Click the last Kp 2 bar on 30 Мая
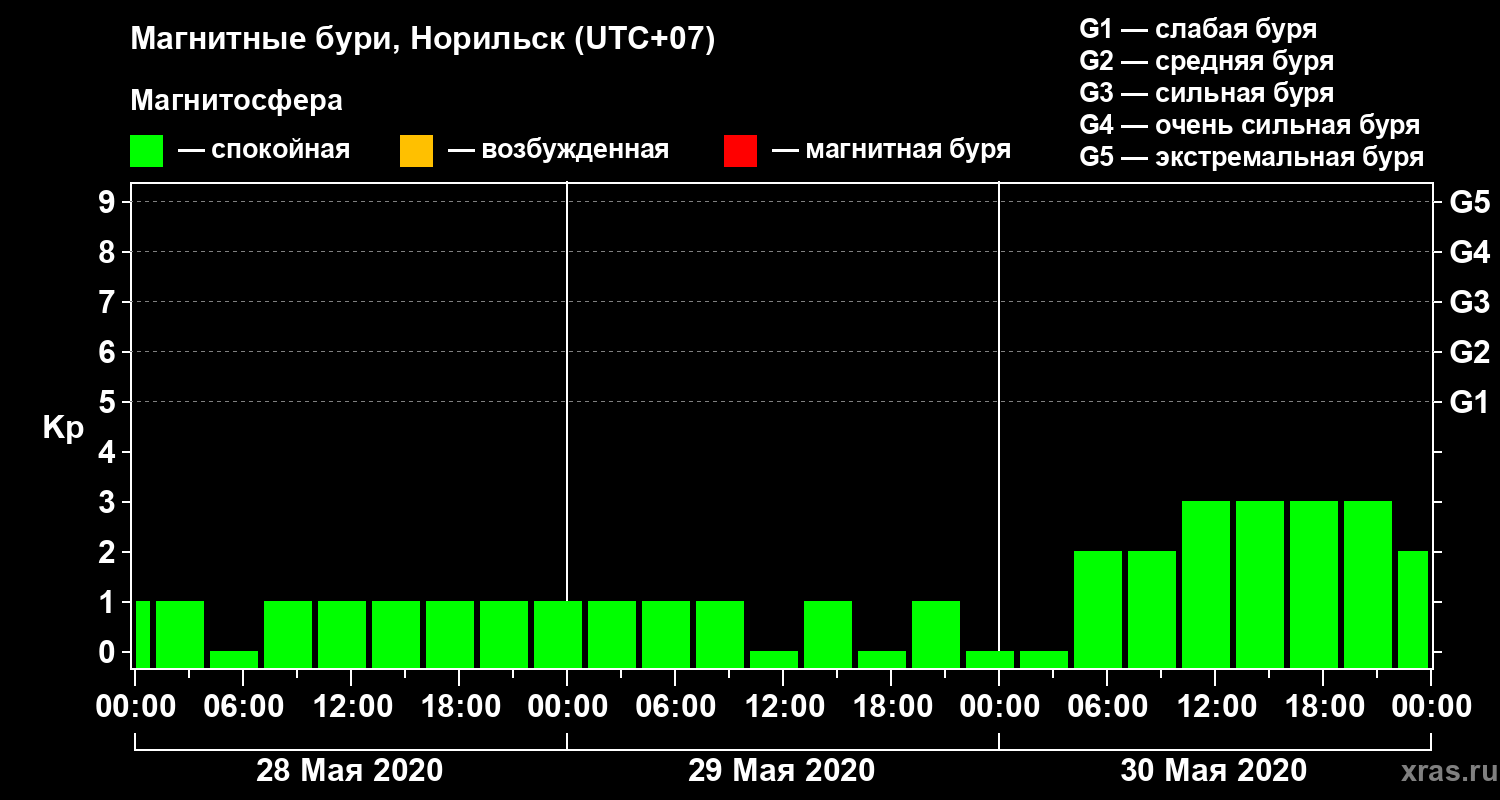This screenshot has width=1500, height=800. click(x=1413, y=609)
